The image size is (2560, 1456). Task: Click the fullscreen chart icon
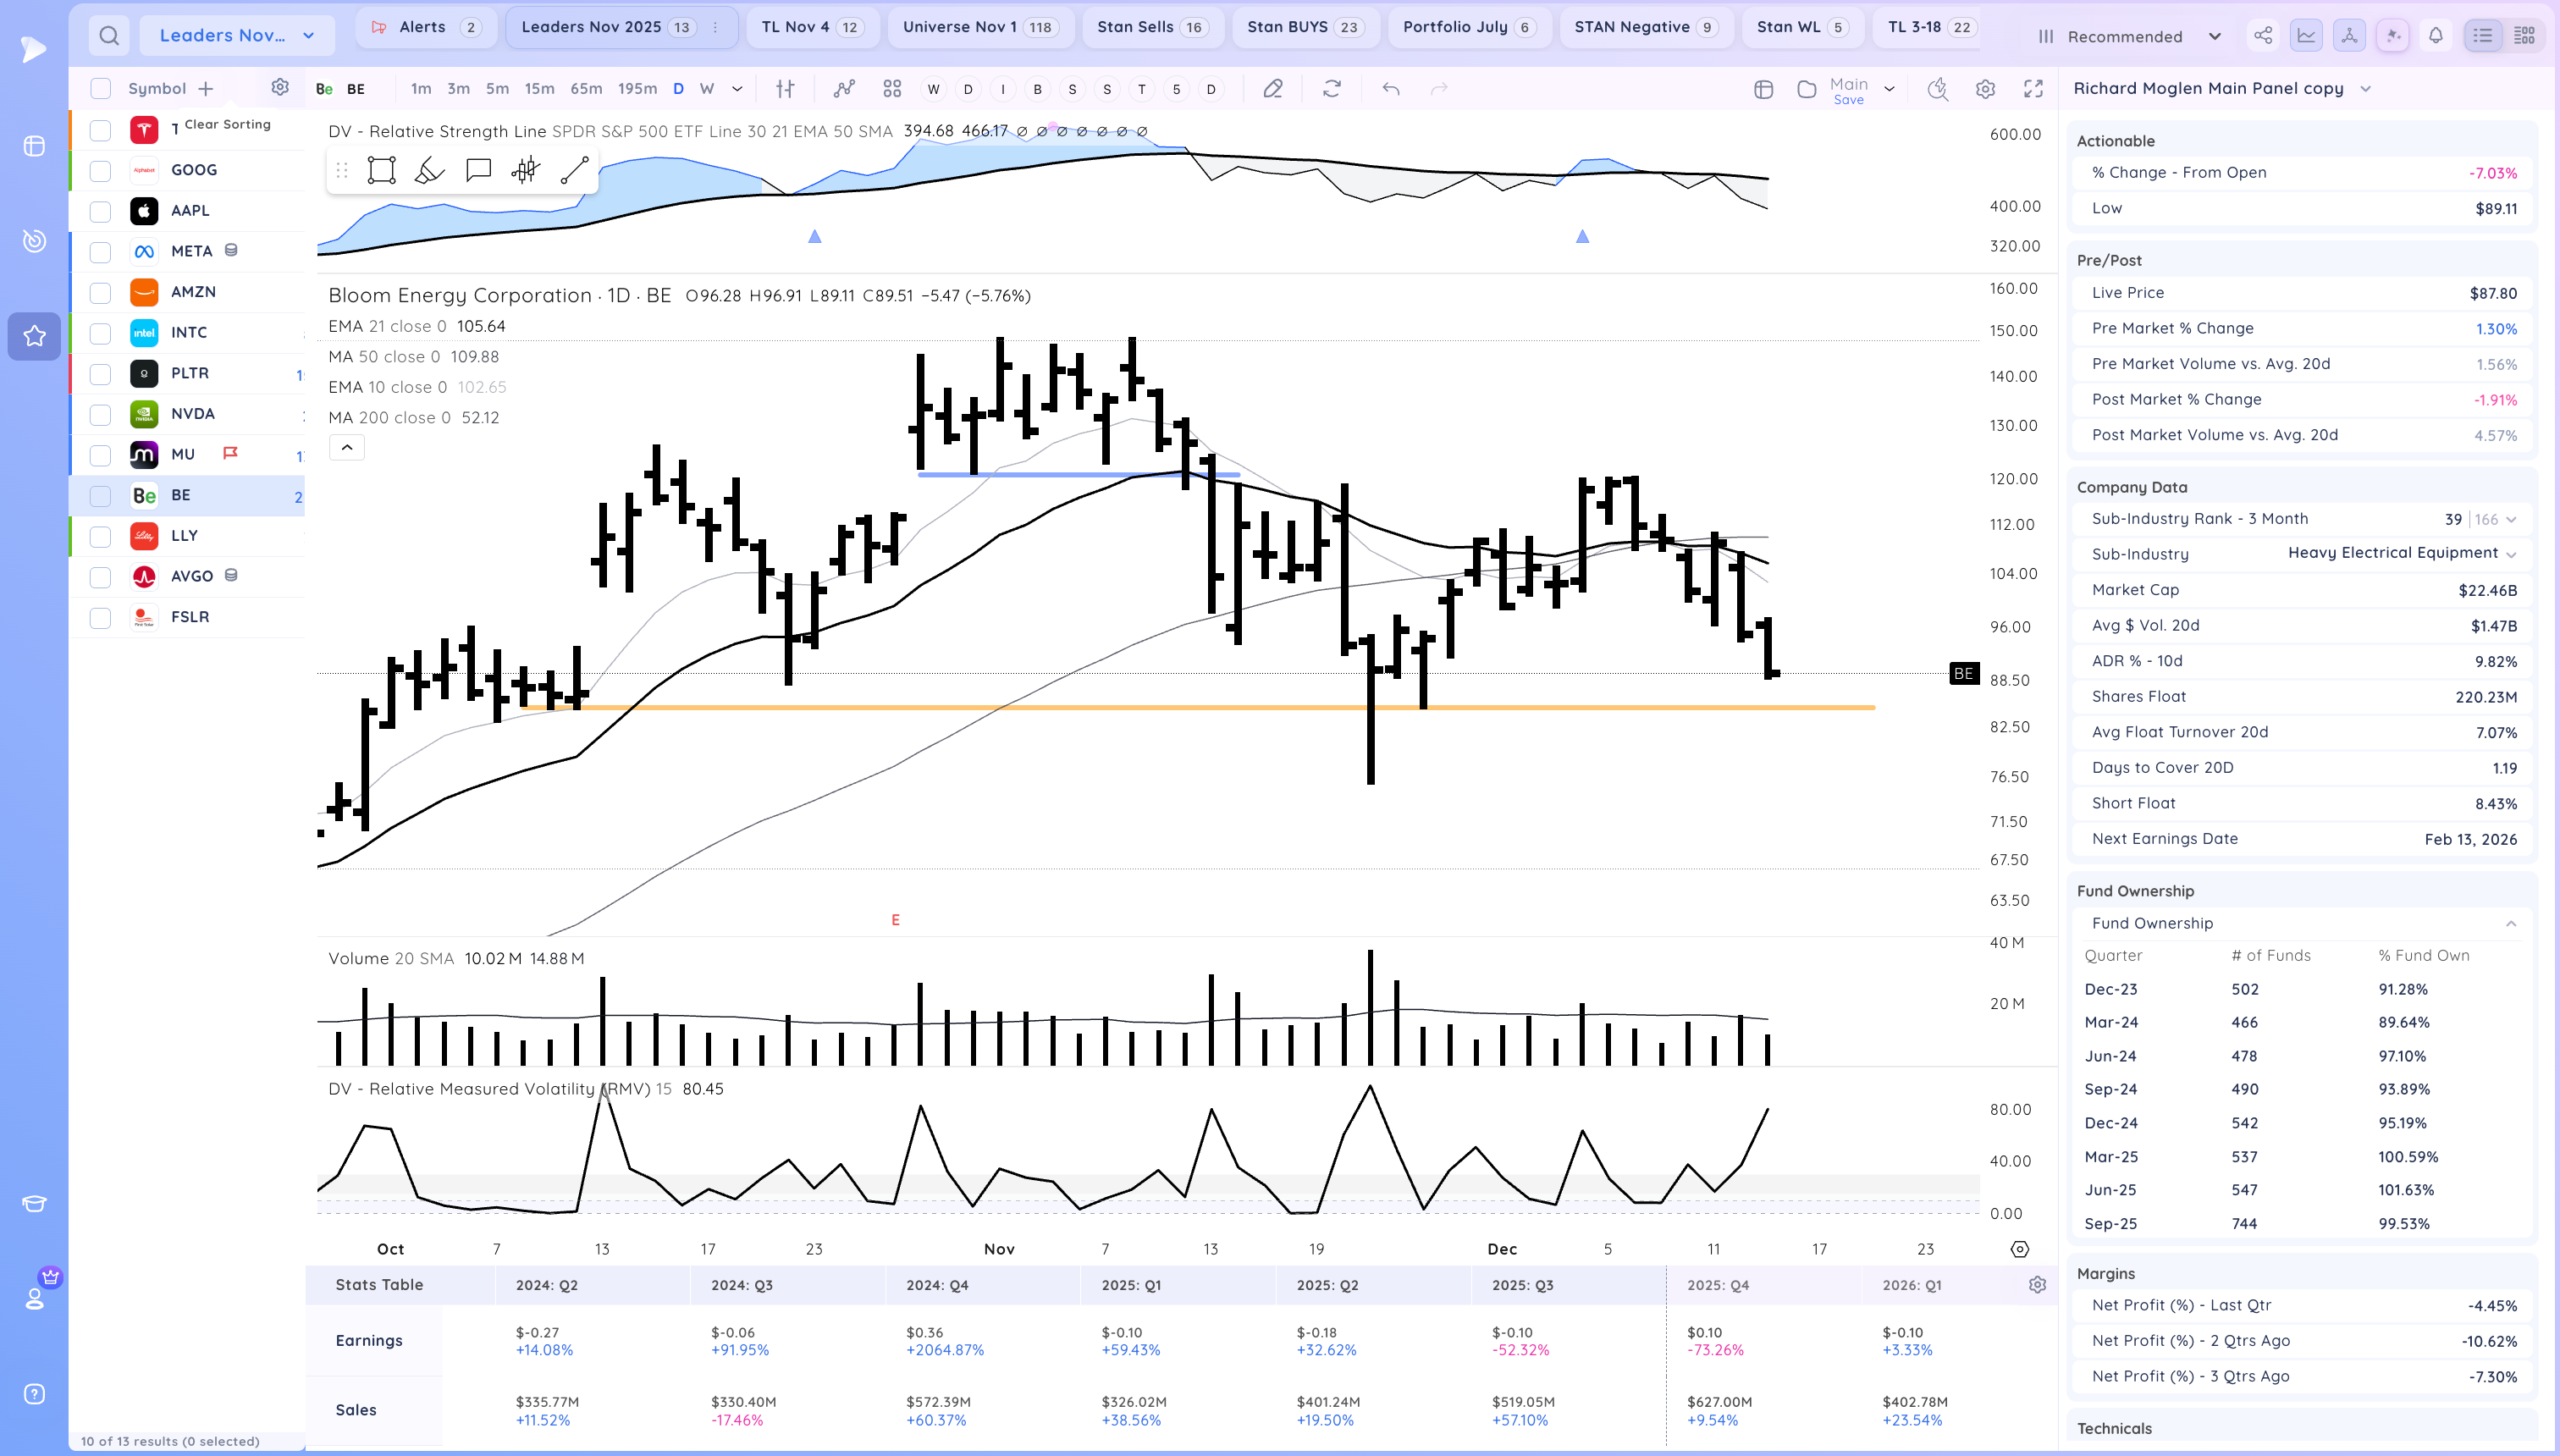[2033, 89]
